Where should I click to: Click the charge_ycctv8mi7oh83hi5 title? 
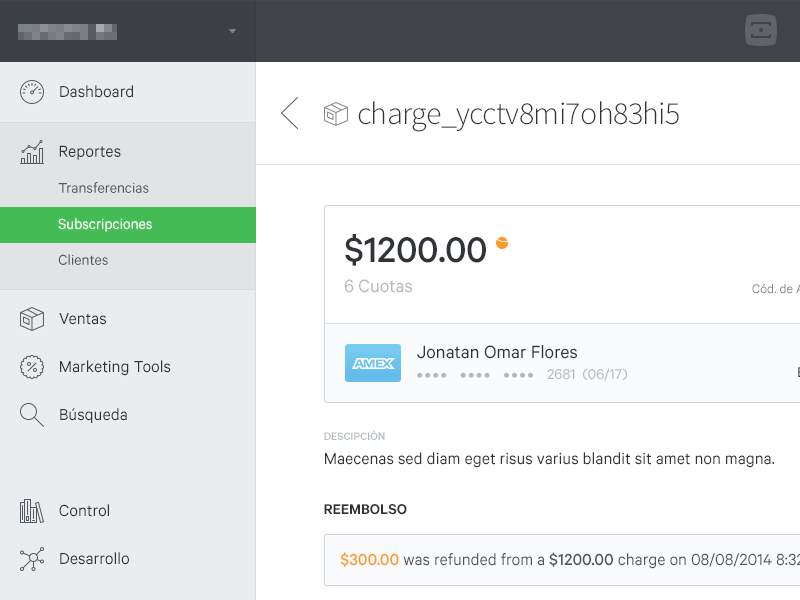518,114
